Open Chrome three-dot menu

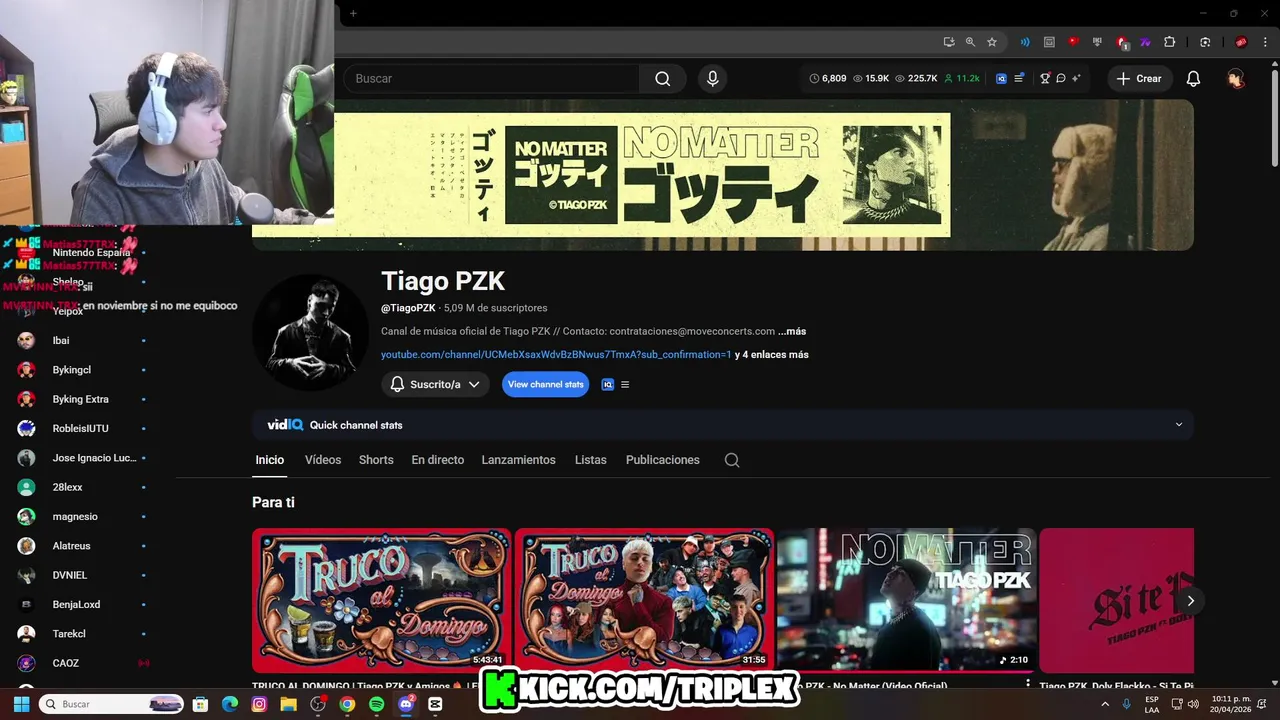tap(1266, 42)
